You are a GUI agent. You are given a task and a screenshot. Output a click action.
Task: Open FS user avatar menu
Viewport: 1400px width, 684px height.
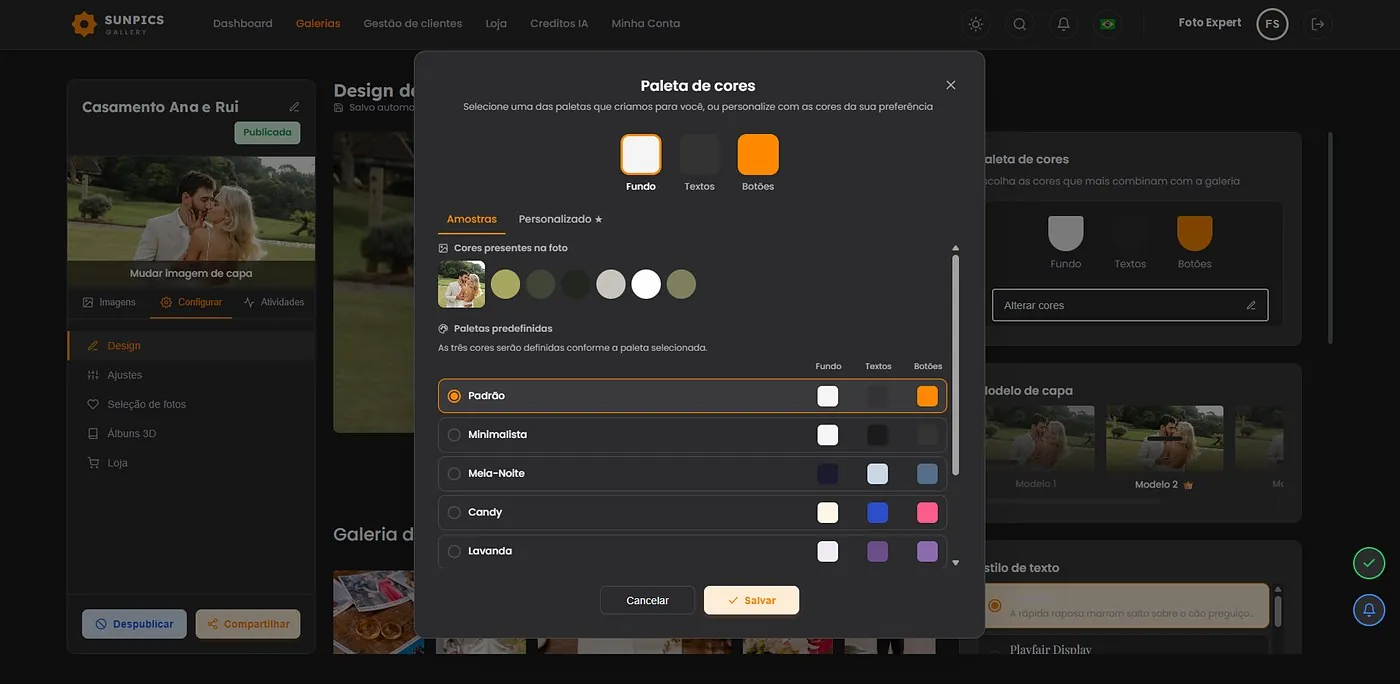click(x=1272, y=24)
